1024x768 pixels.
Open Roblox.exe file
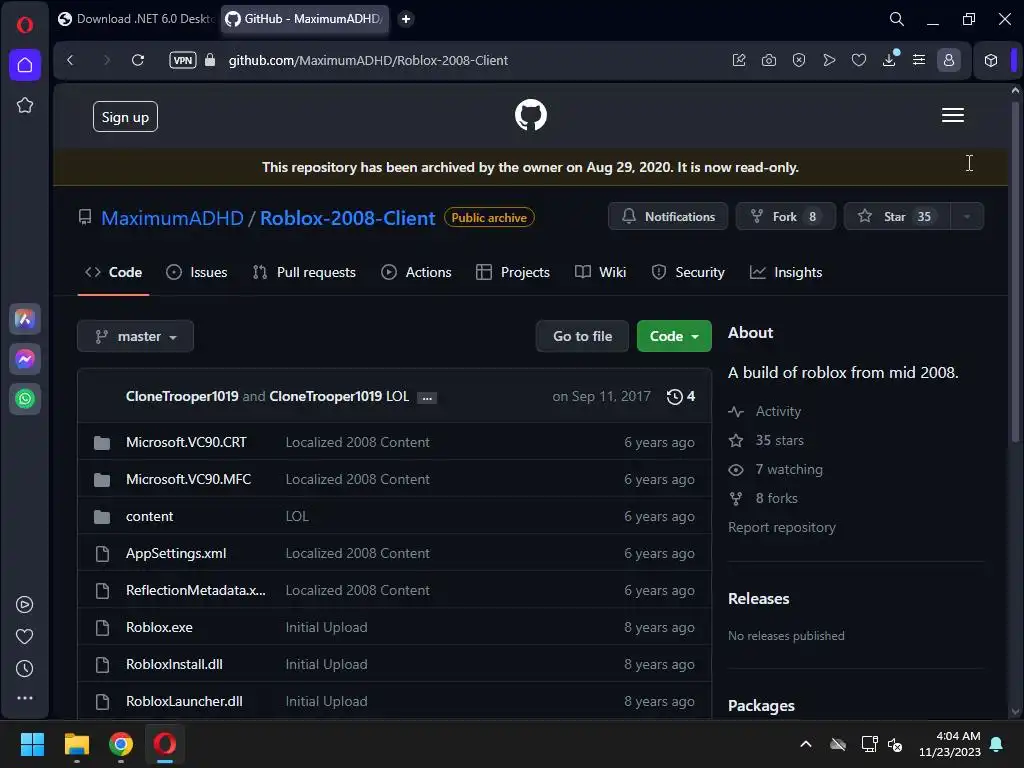pyautogui.click(x=159, y=628)
